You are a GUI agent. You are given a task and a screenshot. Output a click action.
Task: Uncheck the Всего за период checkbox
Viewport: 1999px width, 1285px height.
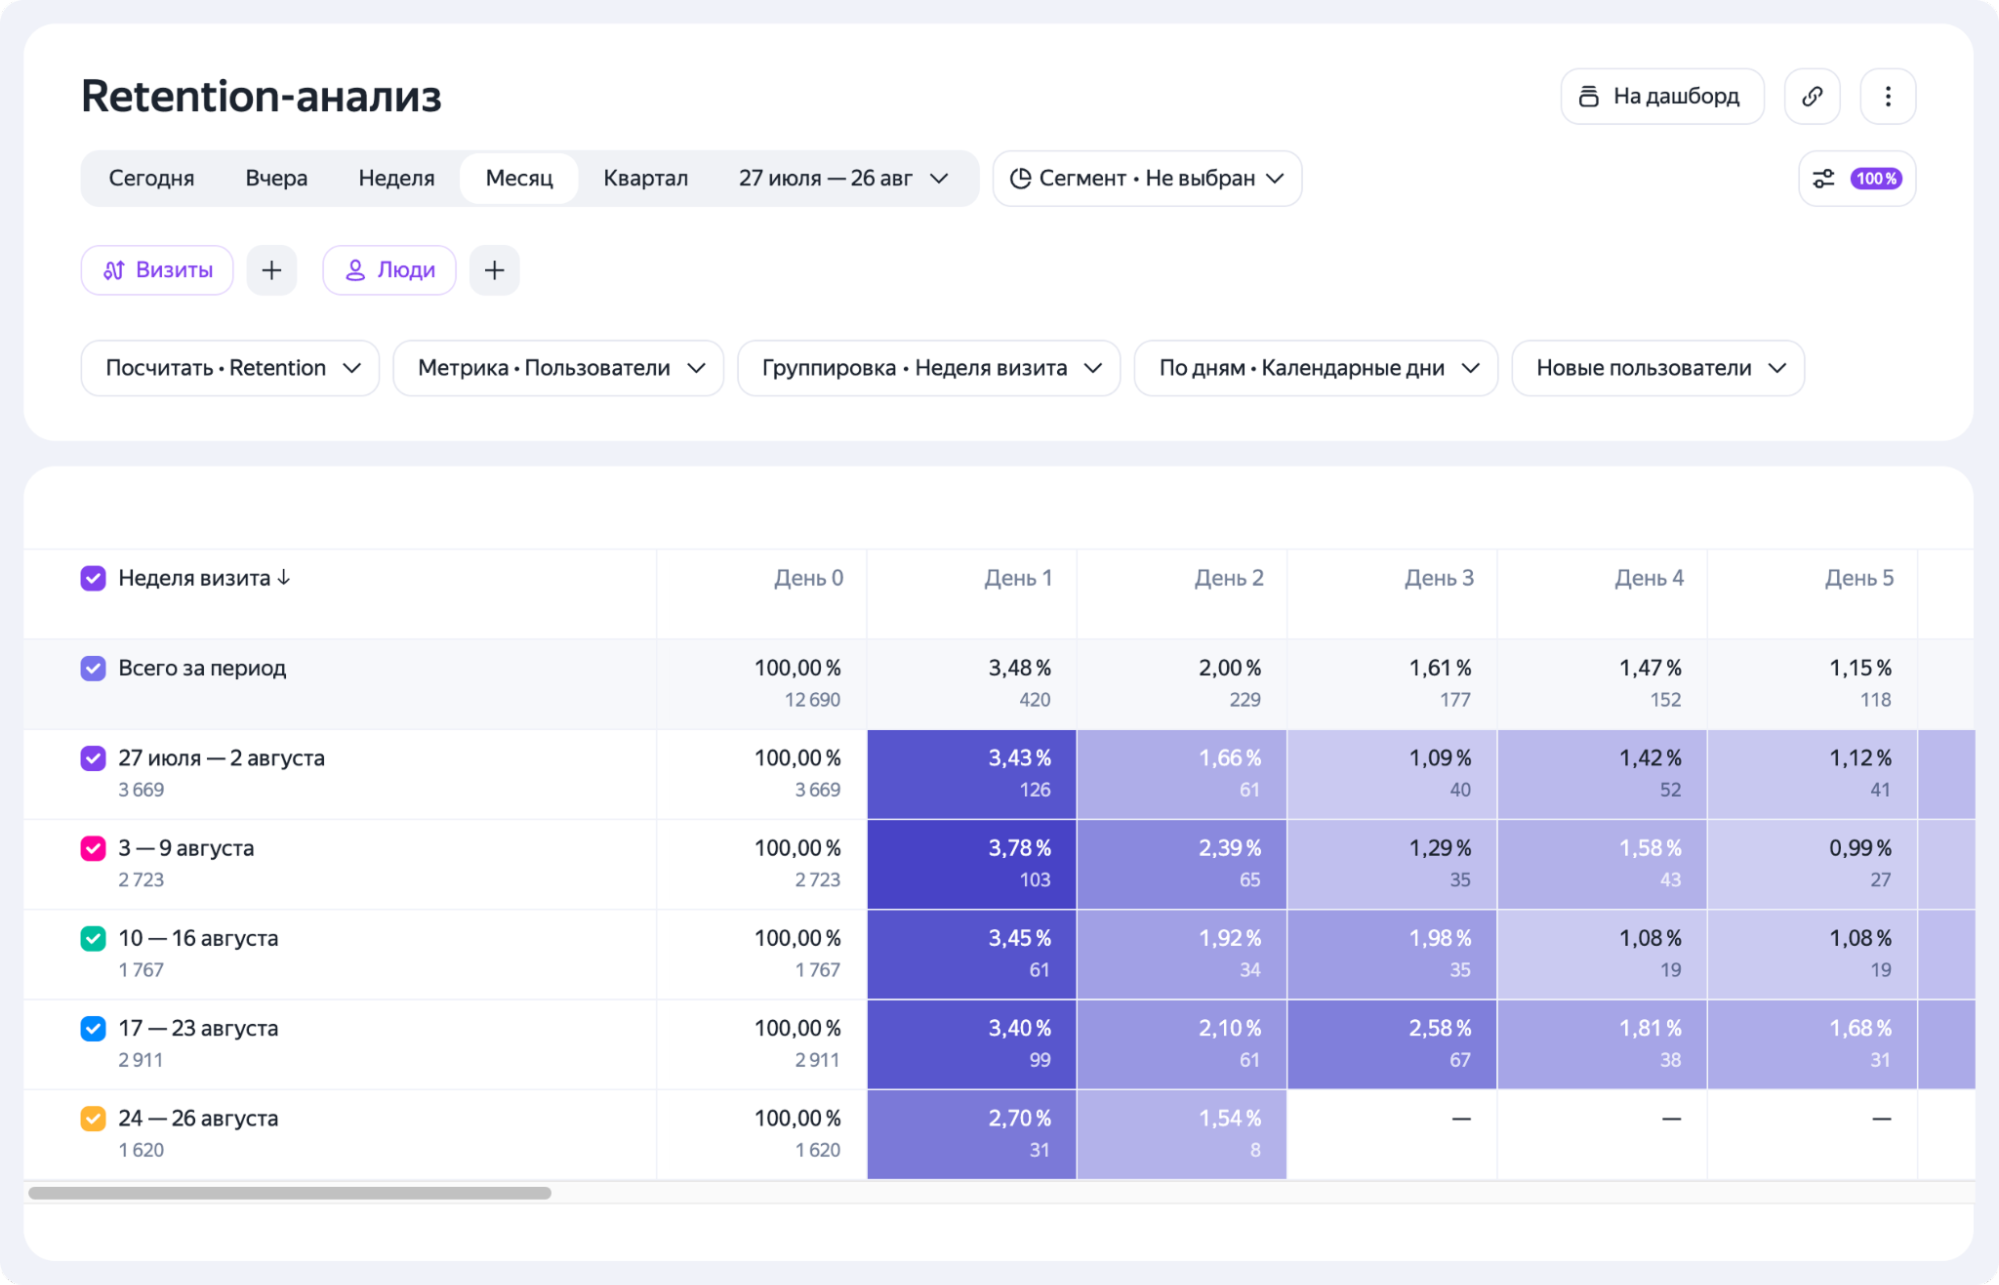(x=93, y=668)
